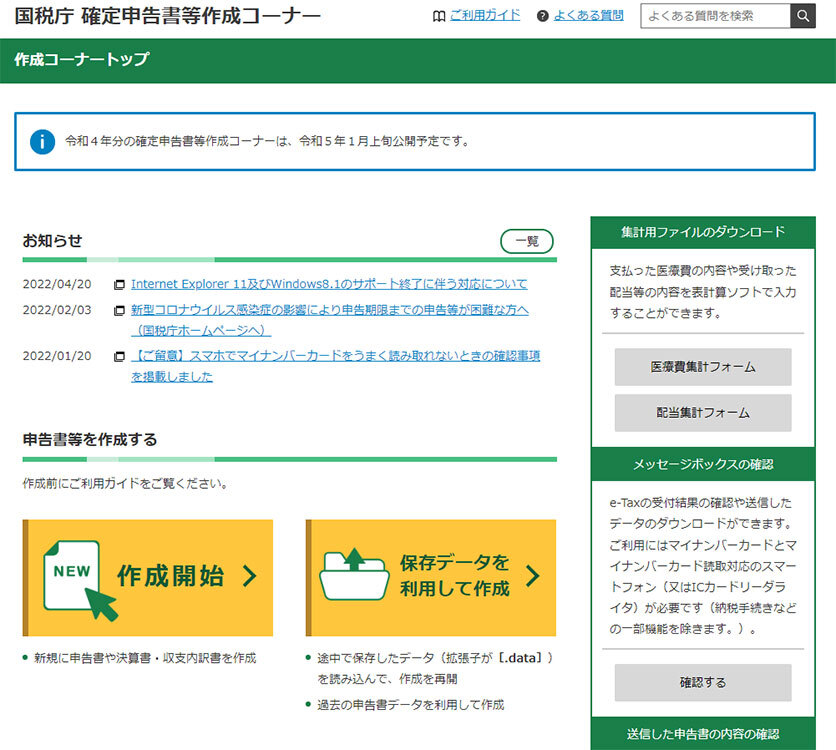Open the マイナンバーカード reading notice link
836x750 pixels.
coord(336,356)
